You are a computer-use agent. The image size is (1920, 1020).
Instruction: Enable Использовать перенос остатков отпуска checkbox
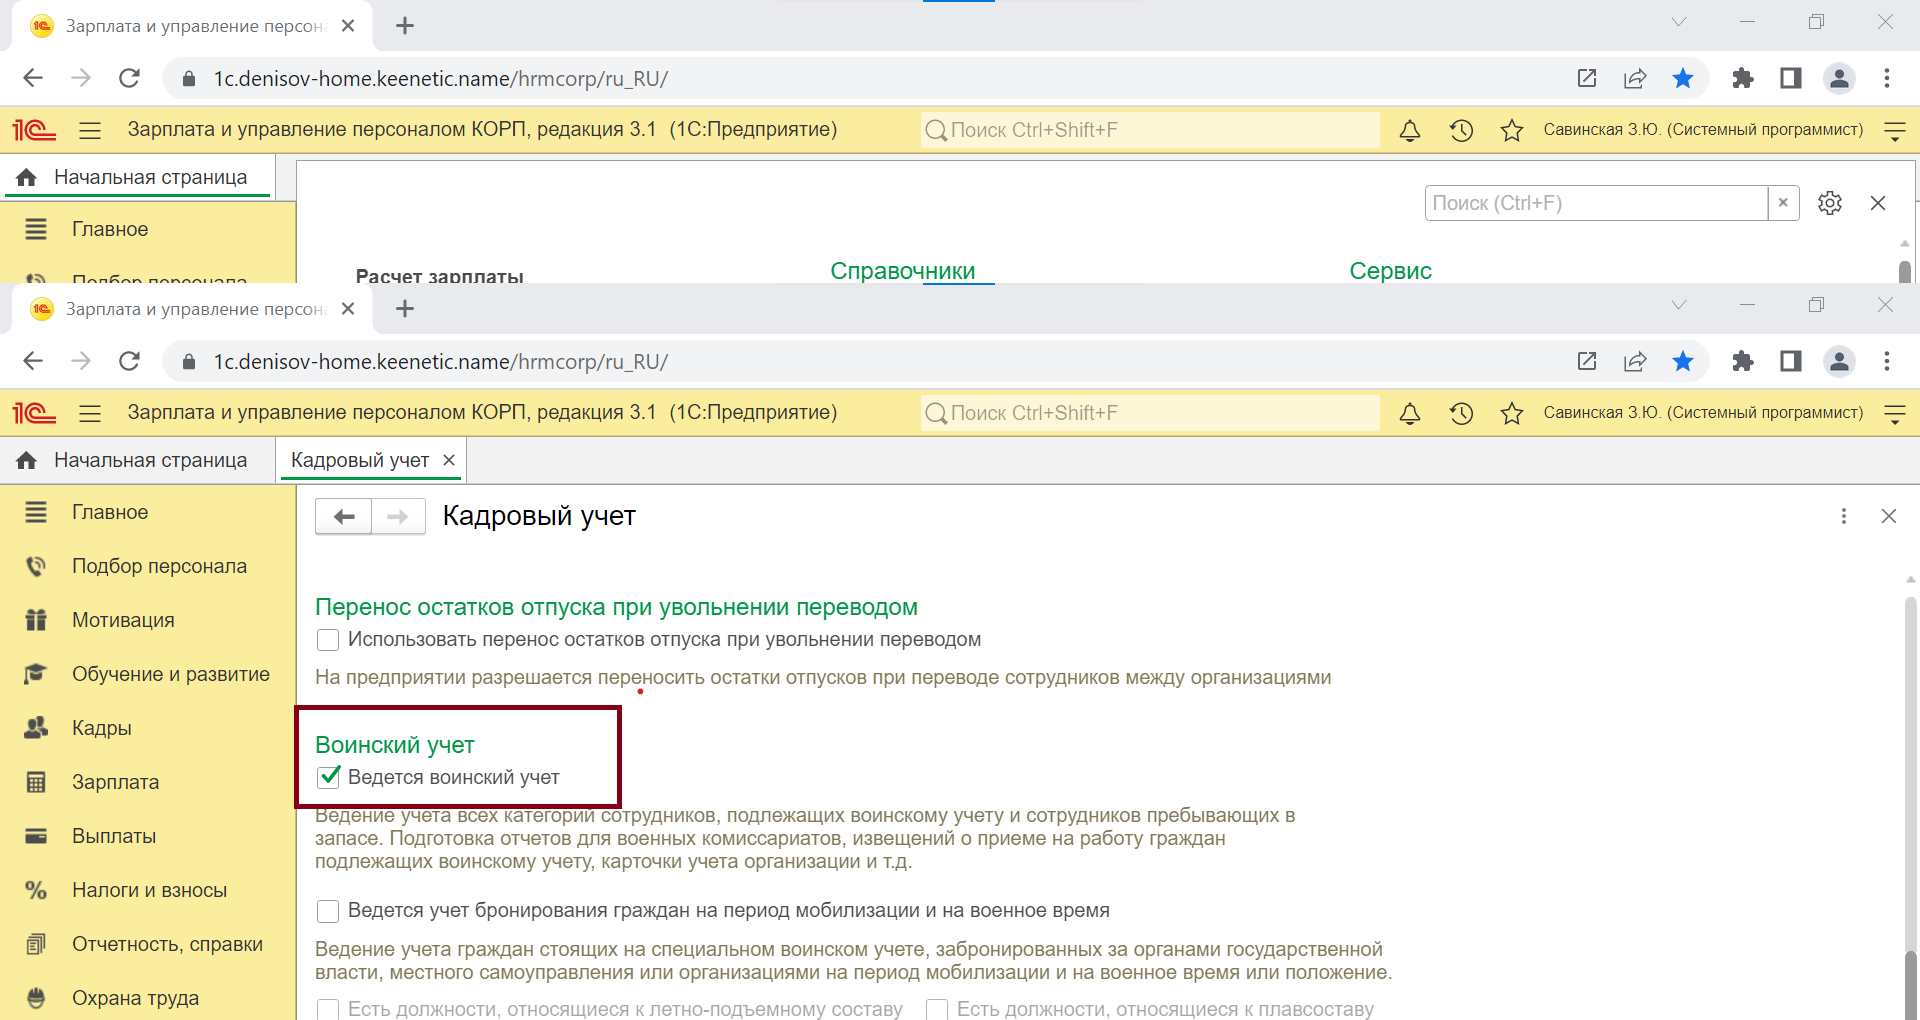coord(328,640)
